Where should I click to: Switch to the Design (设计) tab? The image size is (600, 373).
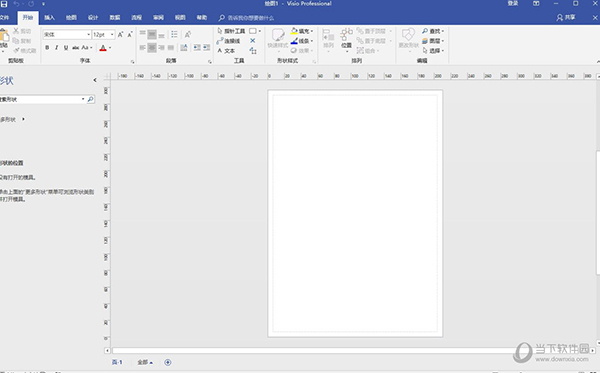[x=93, y=18]
